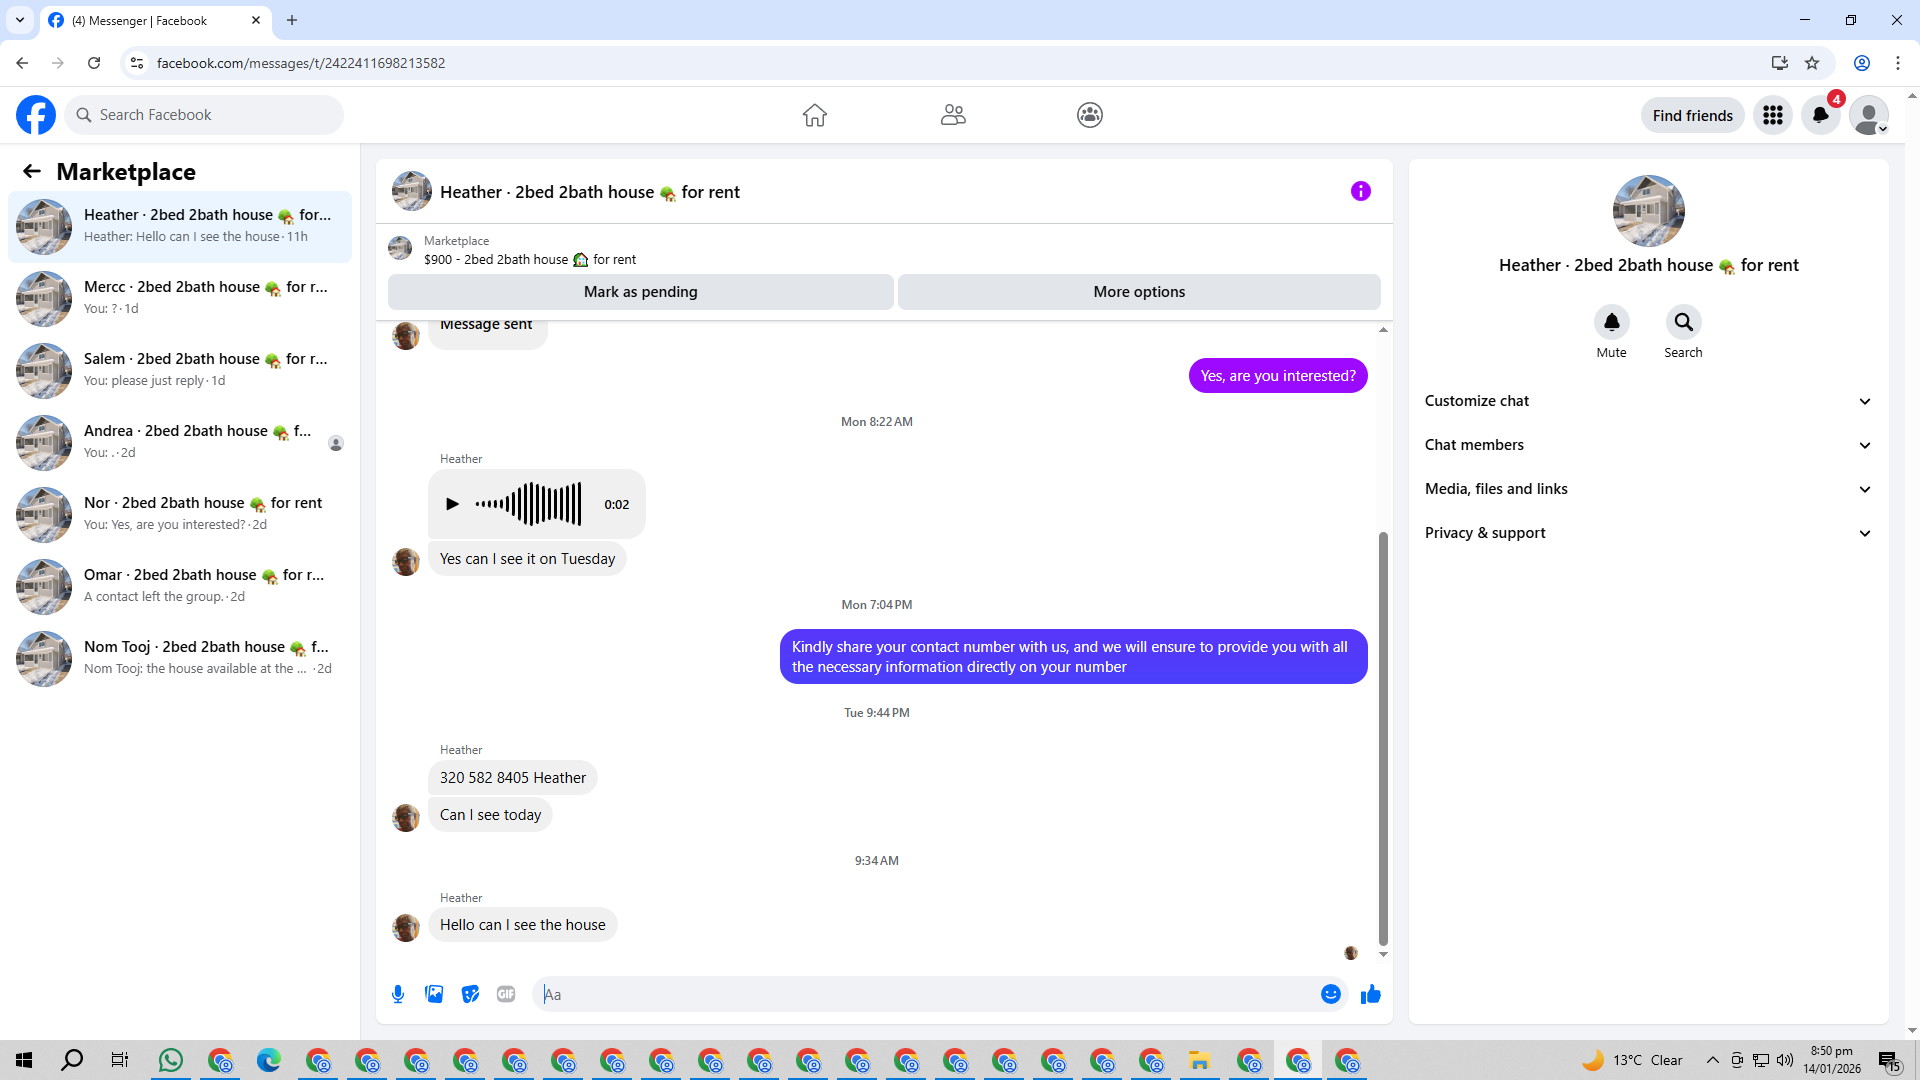Go to the Home tab
Screen dimensions: 1920x1080
pyautogui.click(x=814, y=115)
